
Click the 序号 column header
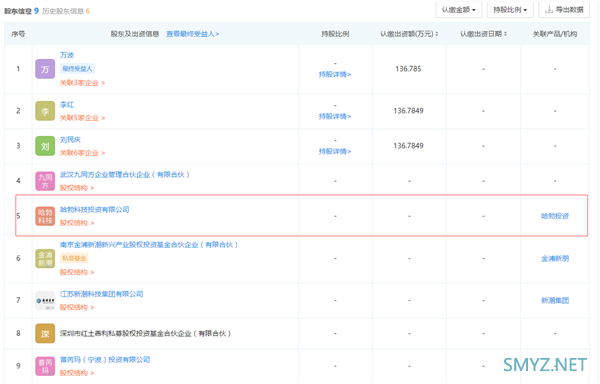[x=18, y=34]
